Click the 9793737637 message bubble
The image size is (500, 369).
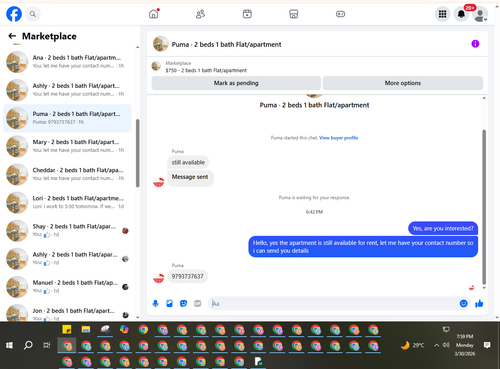coord(187,276)
